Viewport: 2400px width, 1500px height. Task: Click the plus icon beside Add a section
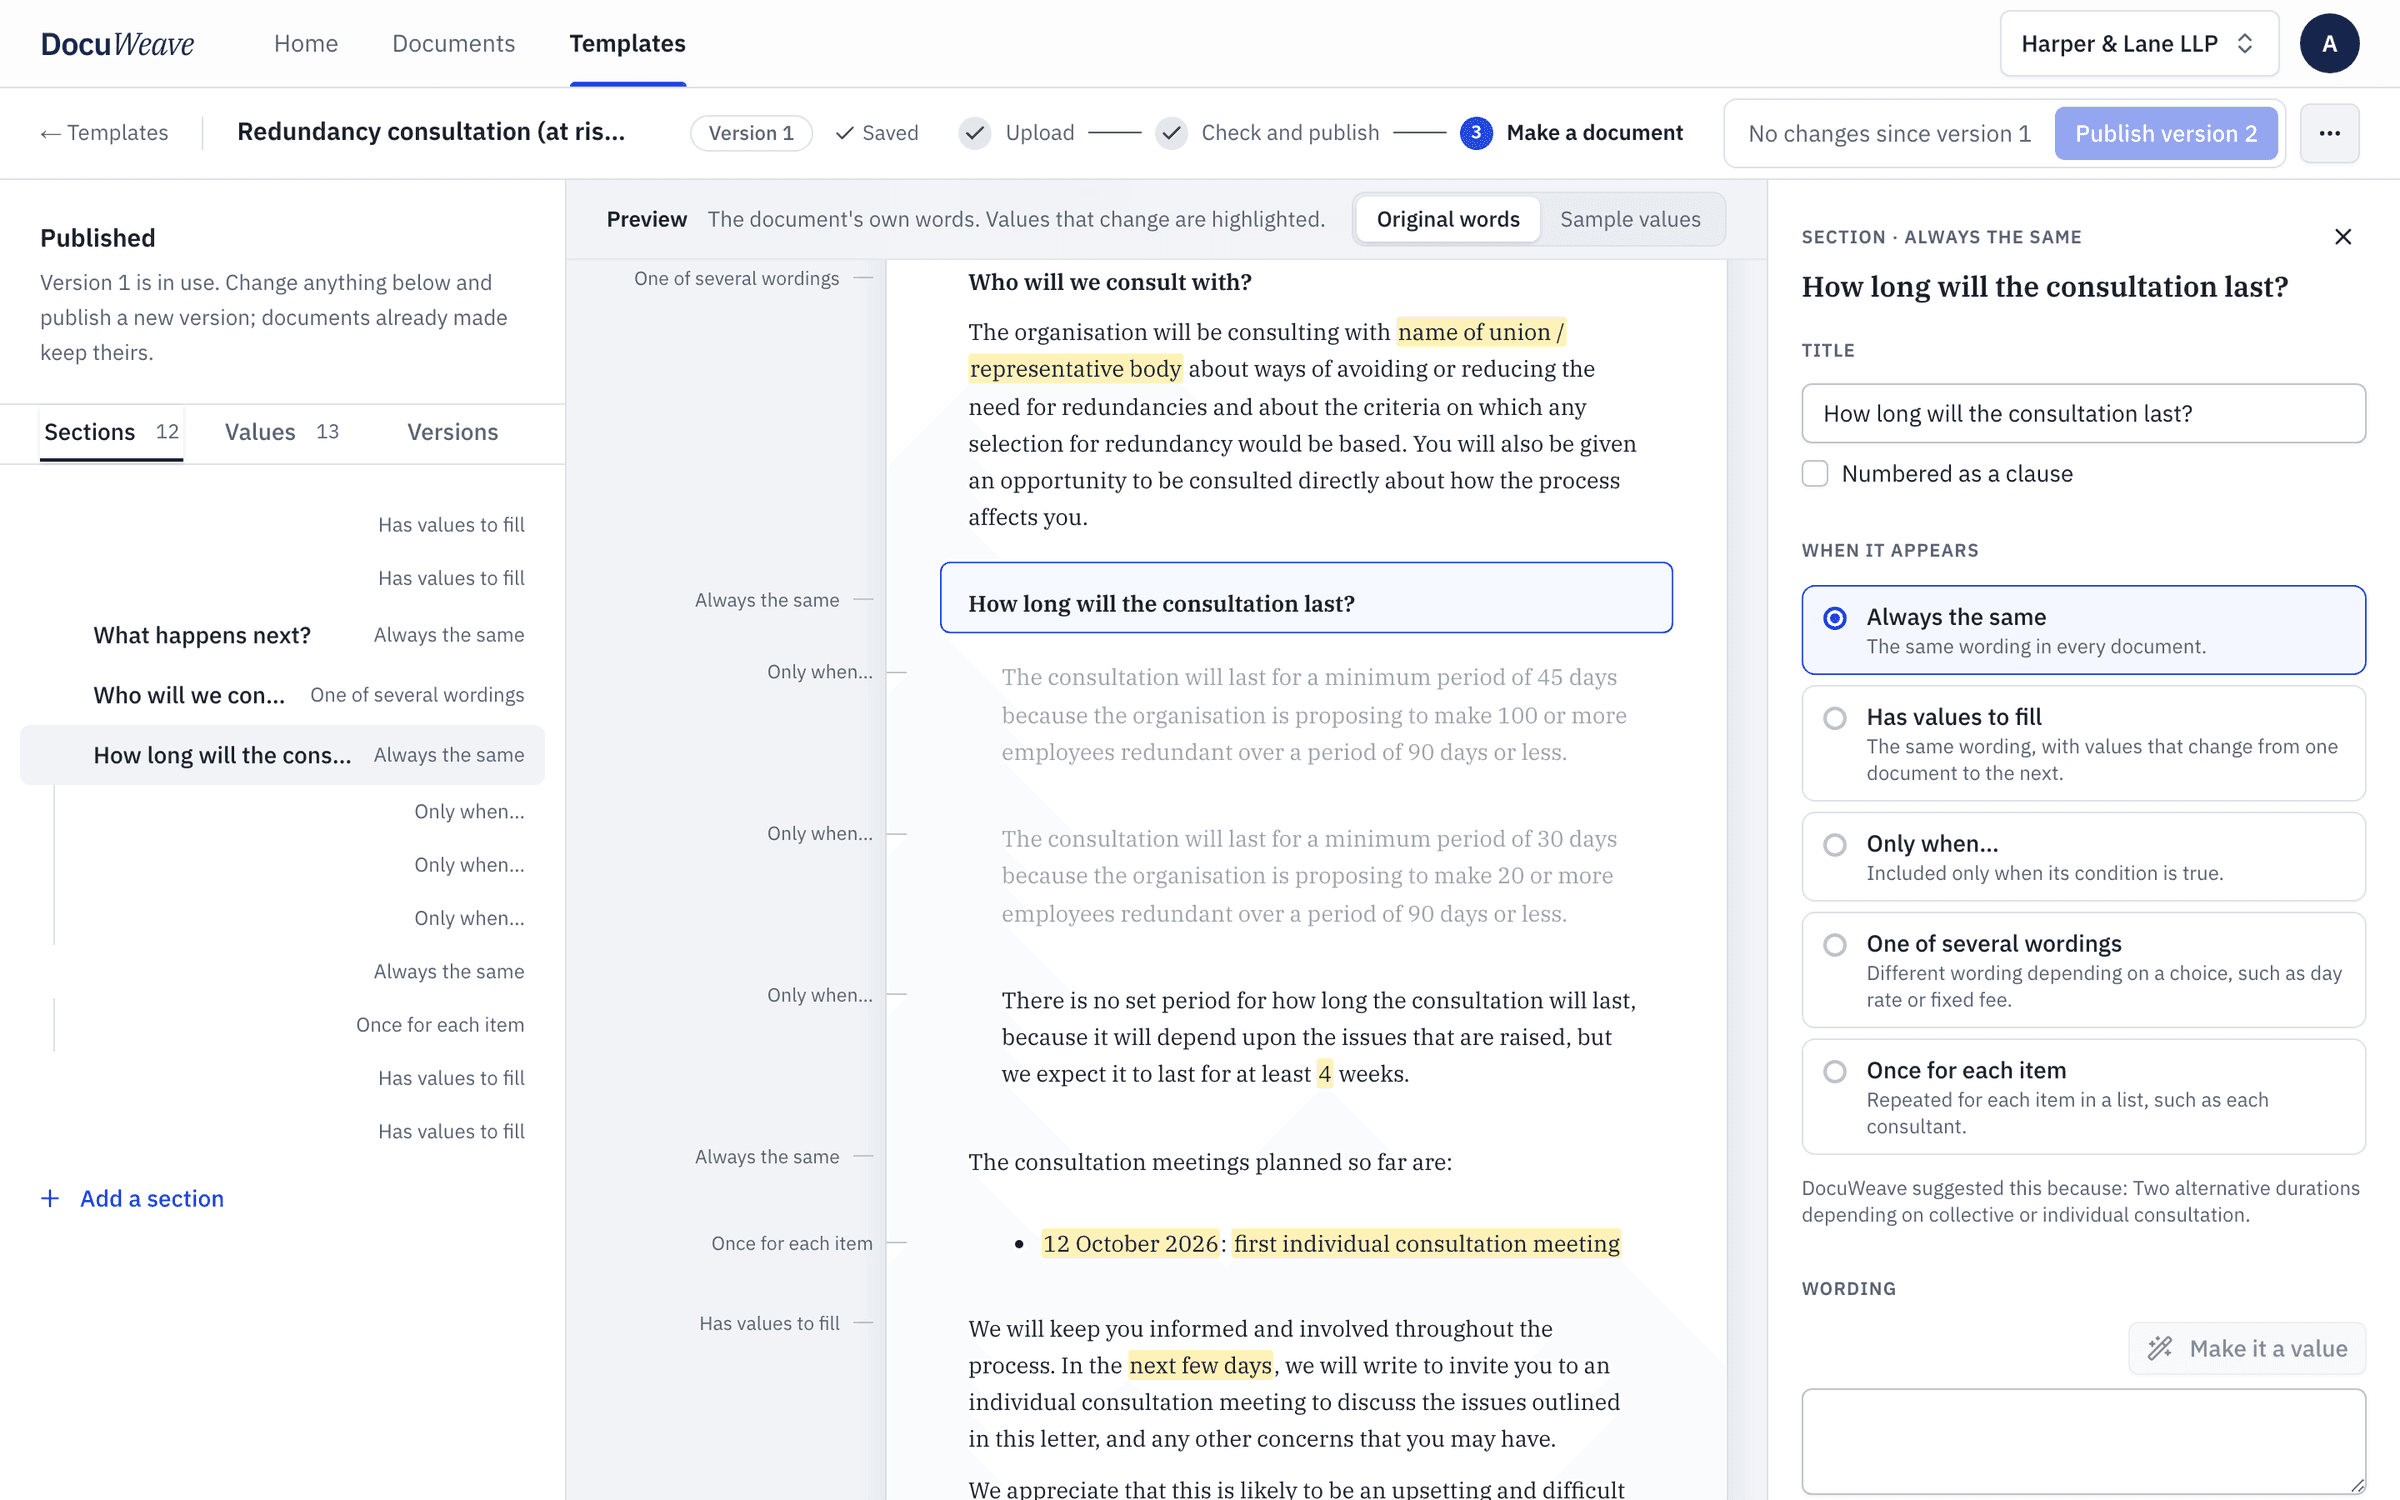(x=50, y=1198)
